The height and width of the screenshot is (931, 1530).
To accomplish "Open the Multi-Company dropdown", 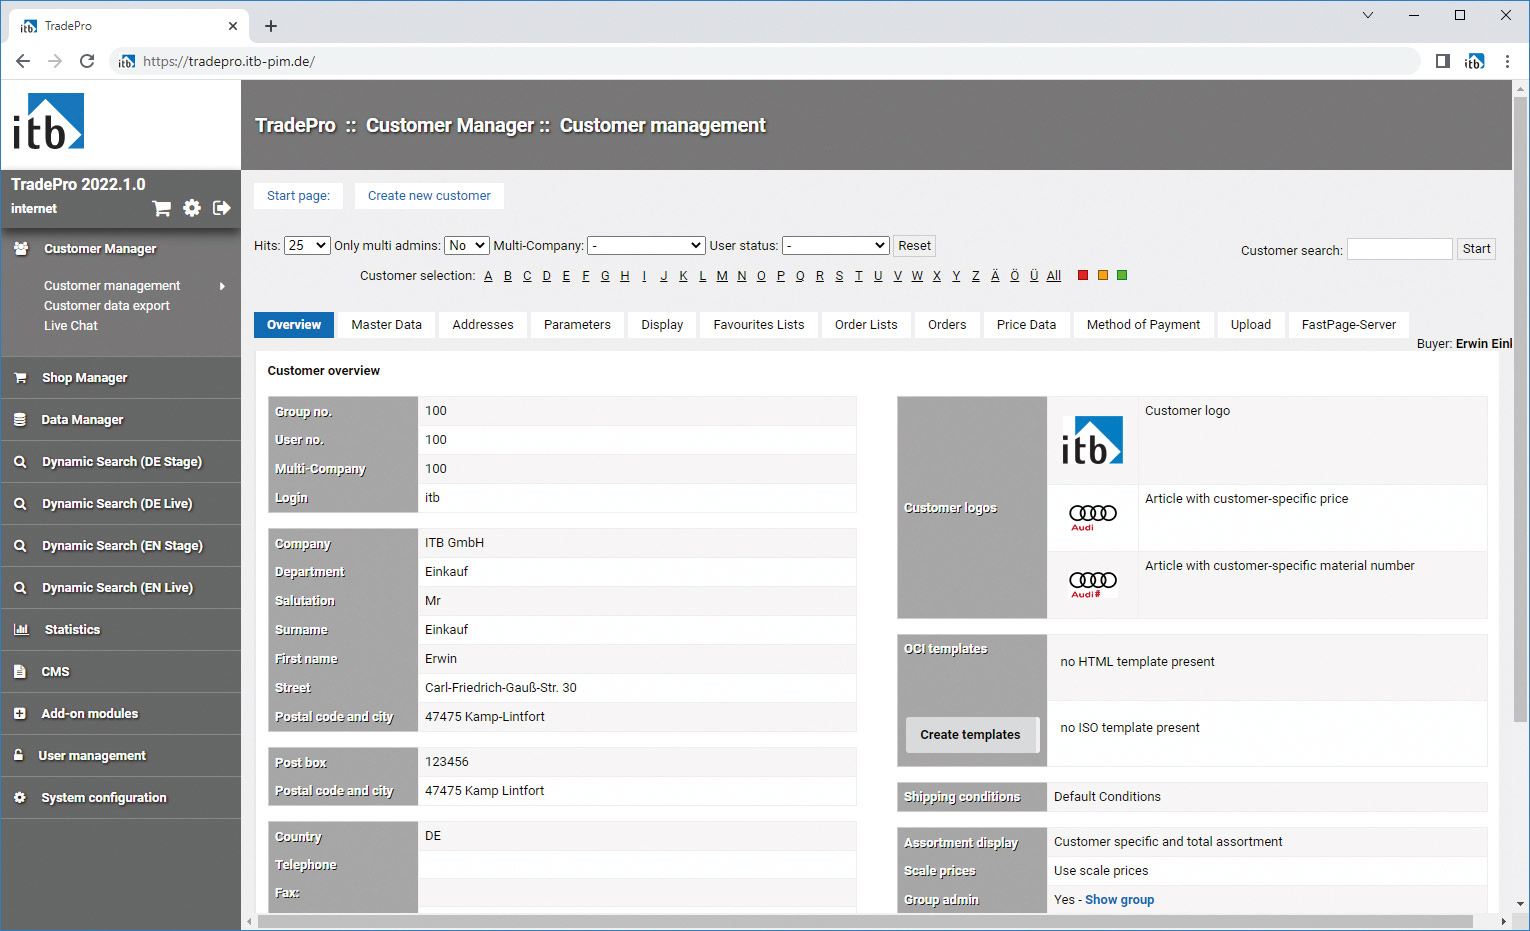I will coord(646,245).
